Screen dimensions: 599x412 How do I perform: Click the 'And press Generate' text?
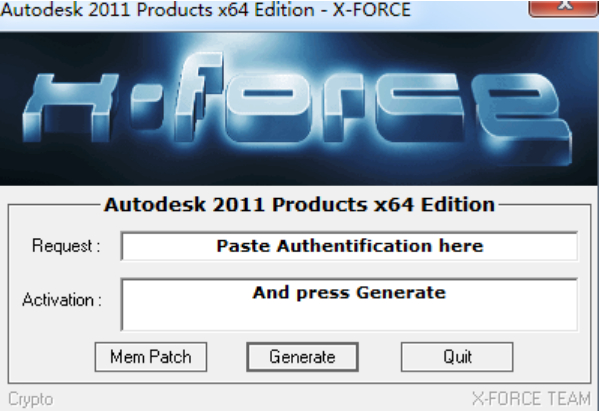pyautogui.click(x=349, y=293)
